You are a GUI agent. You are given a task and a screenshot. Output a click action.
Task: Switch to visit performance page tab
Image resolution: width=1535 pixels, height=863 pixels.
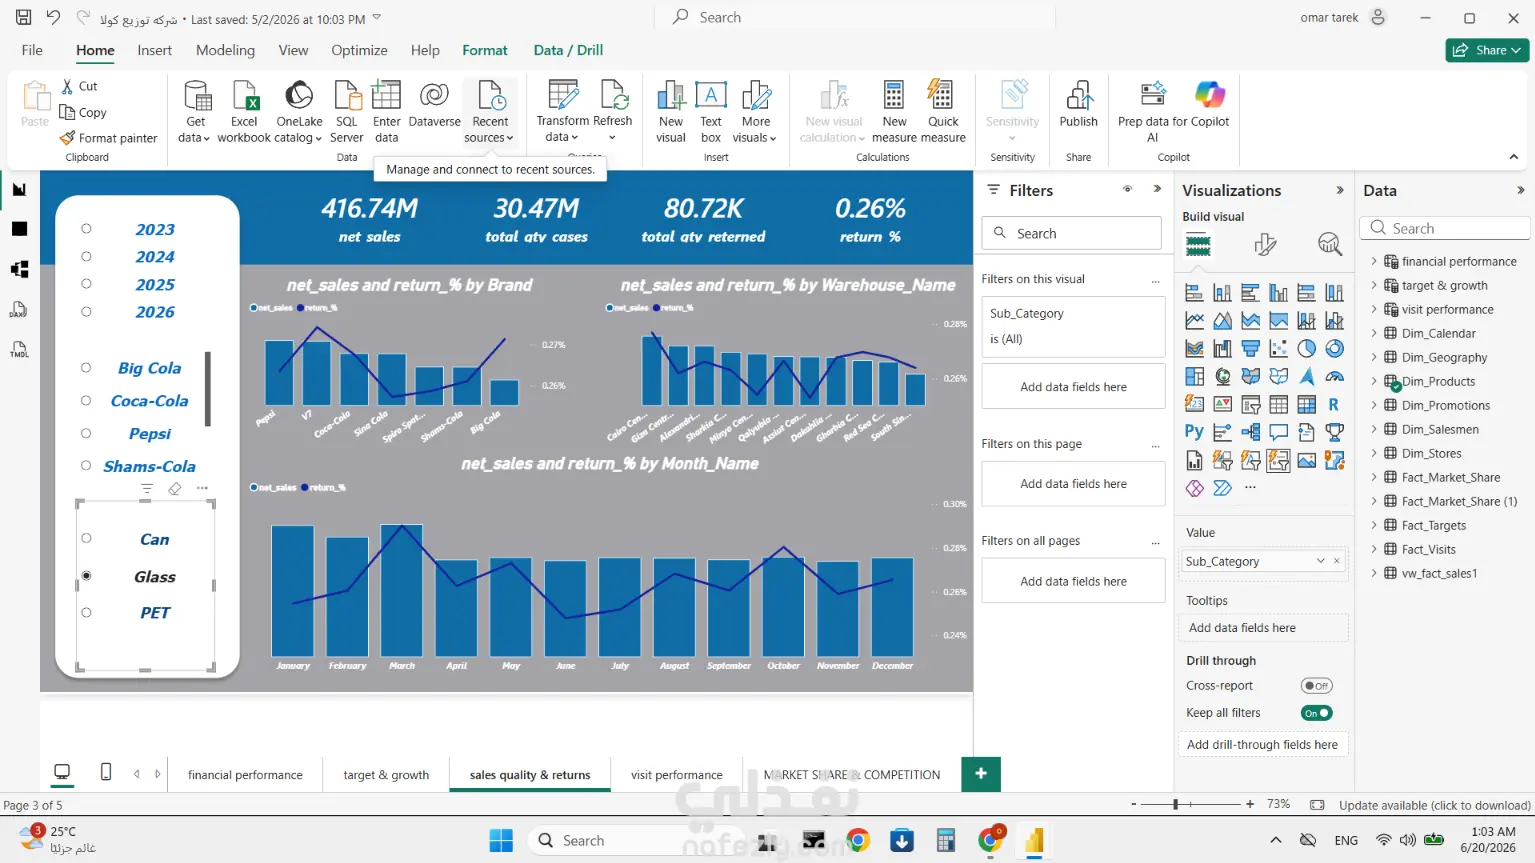coord(676,775)
